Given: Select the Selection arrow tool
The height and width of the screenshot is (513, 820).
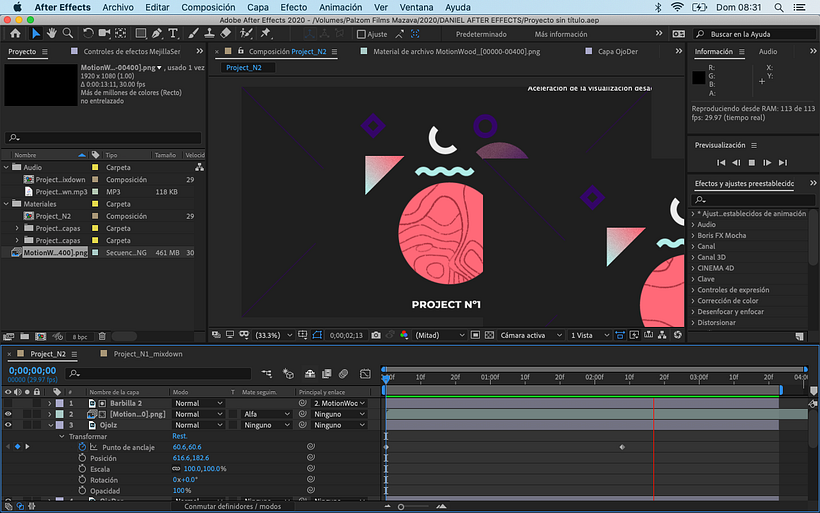Looking at the screenshot, I should (x=36, y=33).
